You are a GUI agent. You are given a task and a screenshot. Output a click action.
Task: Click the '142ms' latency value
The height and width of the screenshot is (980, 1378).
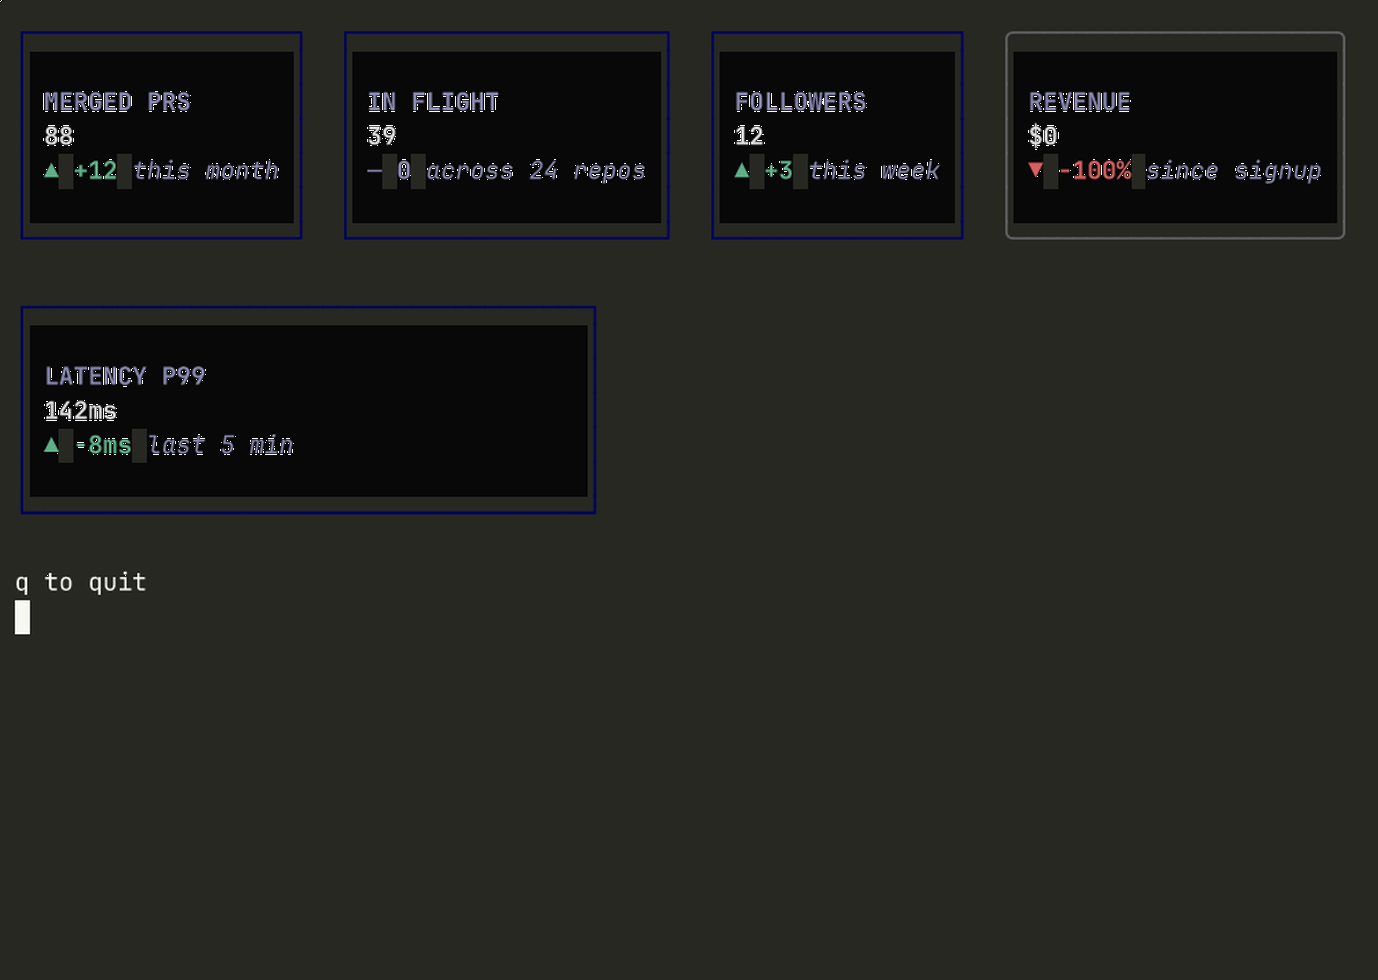click(x=80, y=411)
